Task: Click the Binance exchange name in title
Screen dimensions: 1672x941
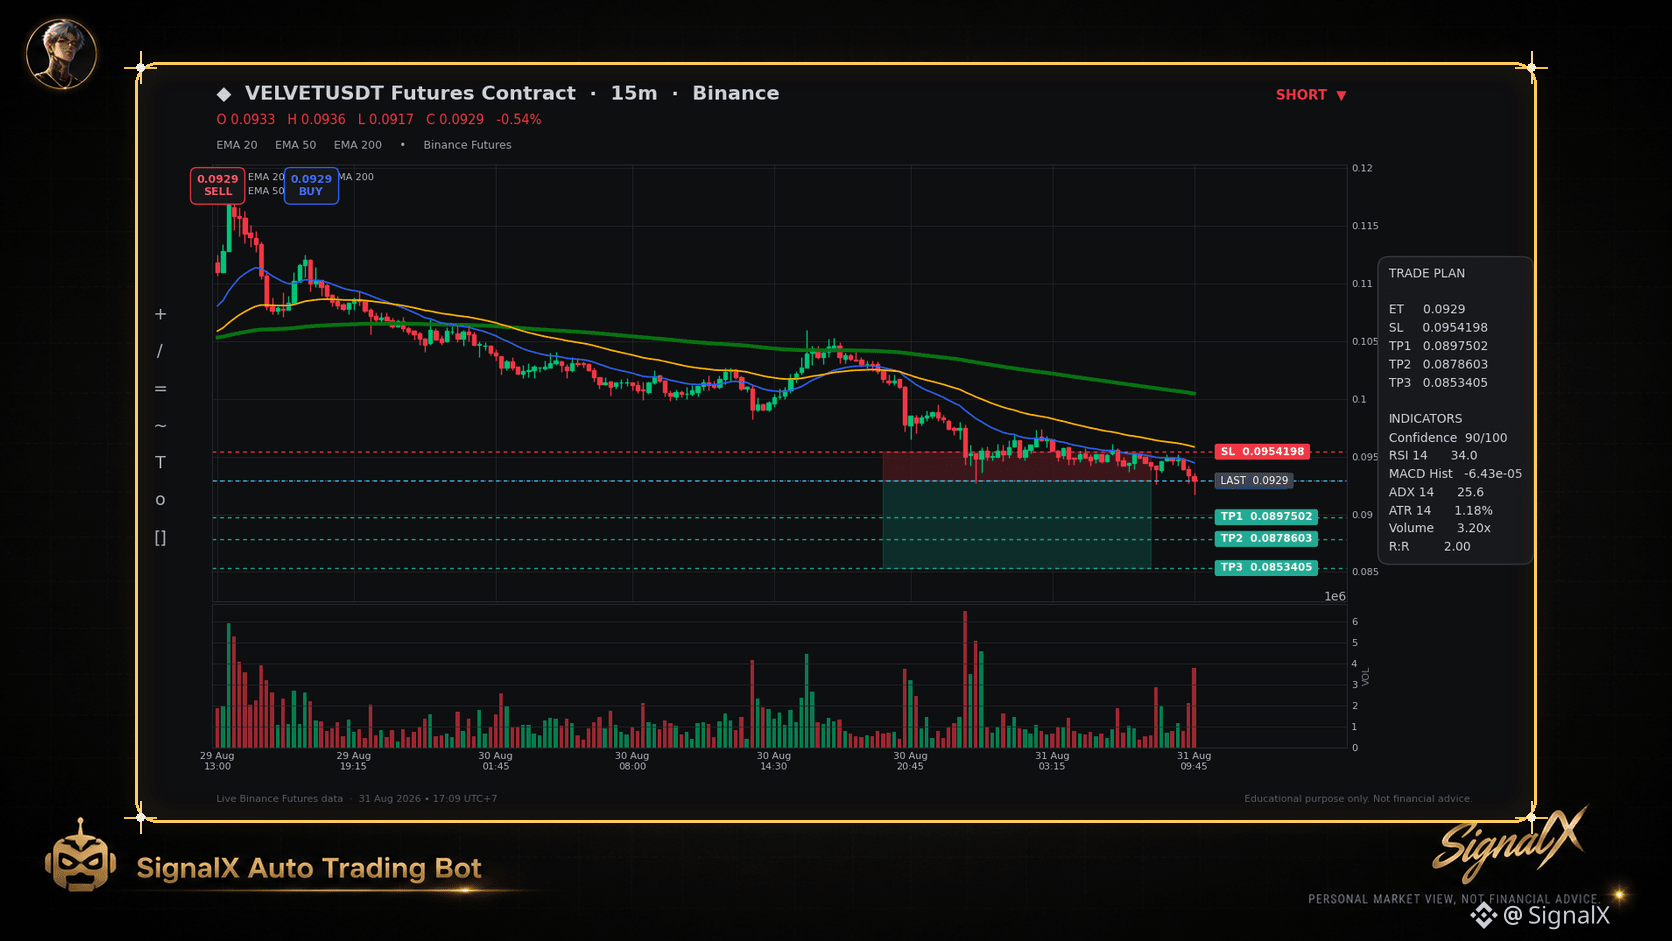Action: click(x=736, y=93)
